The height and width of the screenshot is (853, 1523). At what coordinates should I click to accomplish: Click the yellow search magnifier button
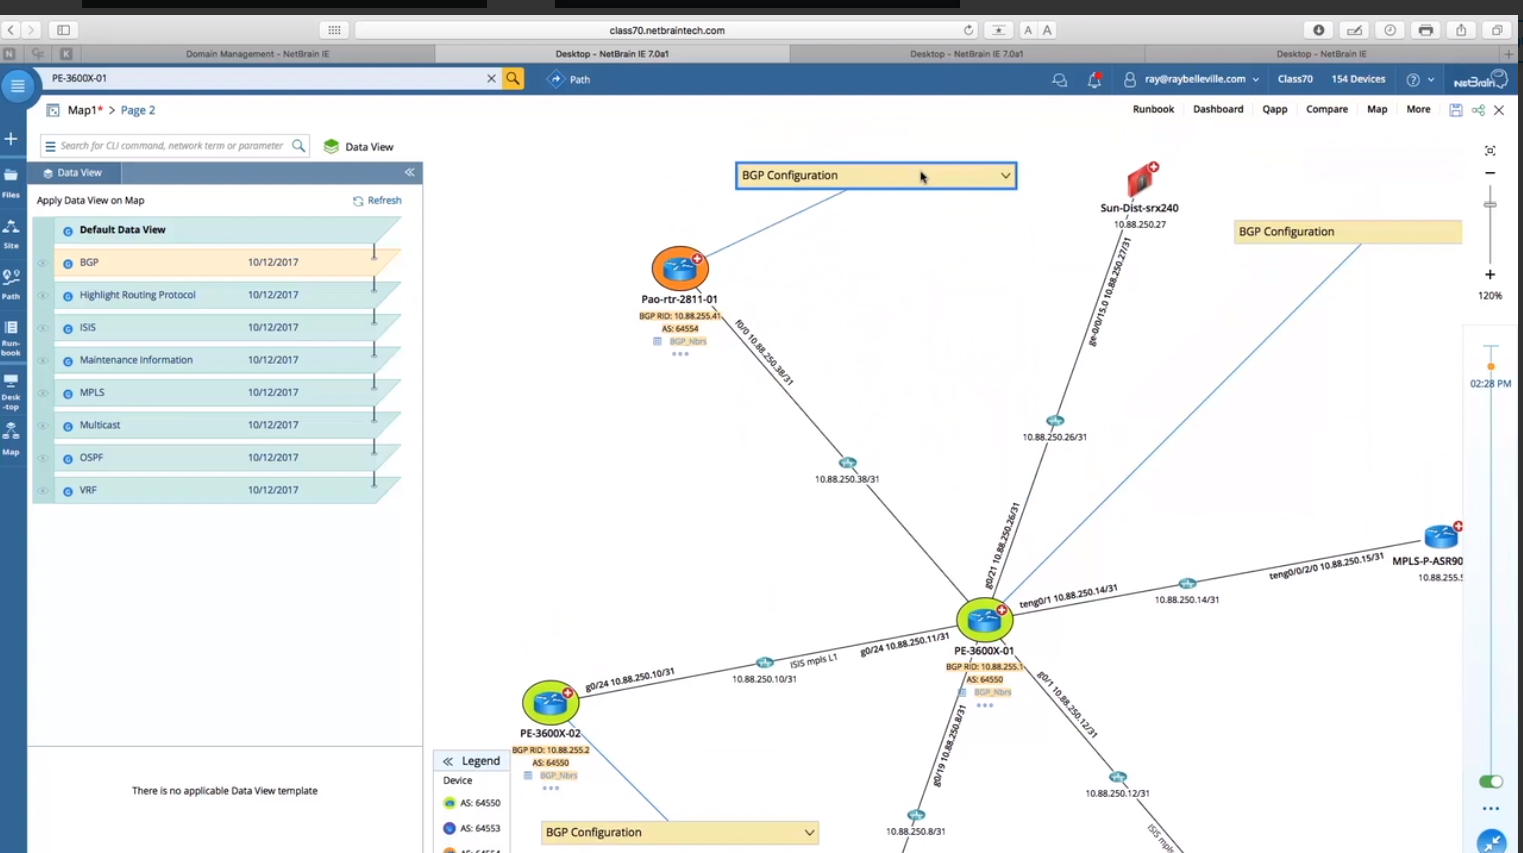[513, 78]
